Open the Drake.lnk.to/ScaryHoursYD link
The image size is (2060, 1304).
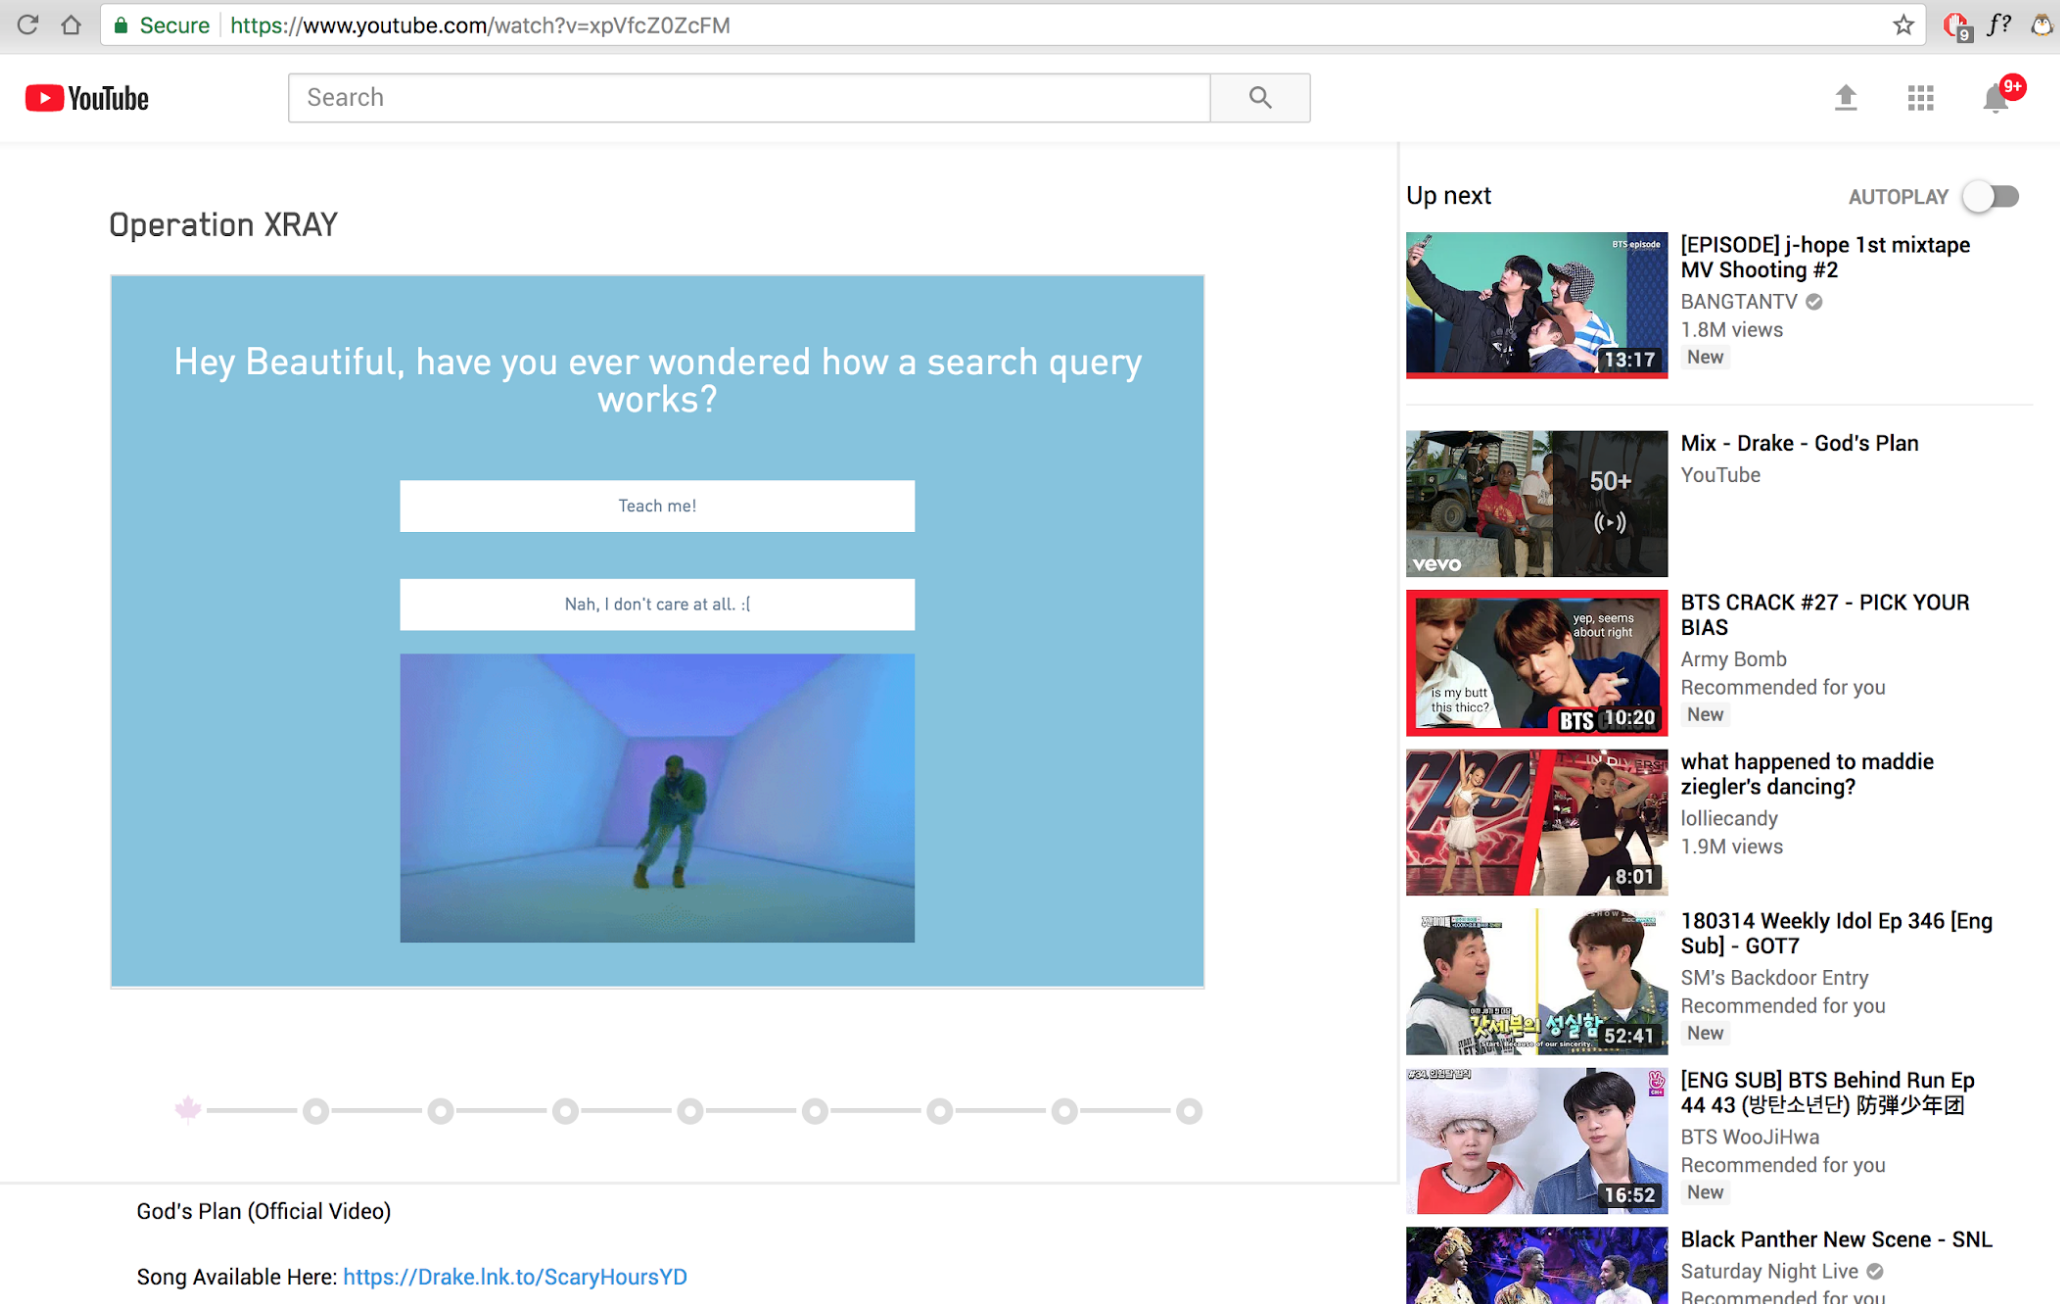[515, 1277]
